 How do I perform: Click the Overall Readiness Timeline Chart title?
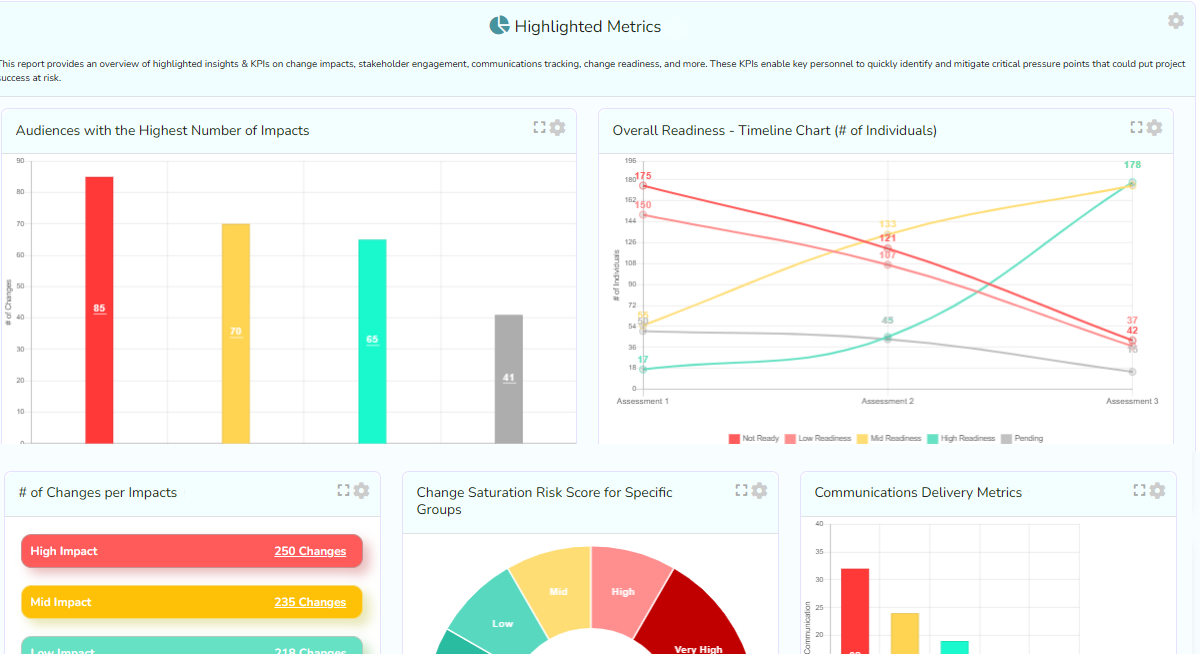click(774, 130)
